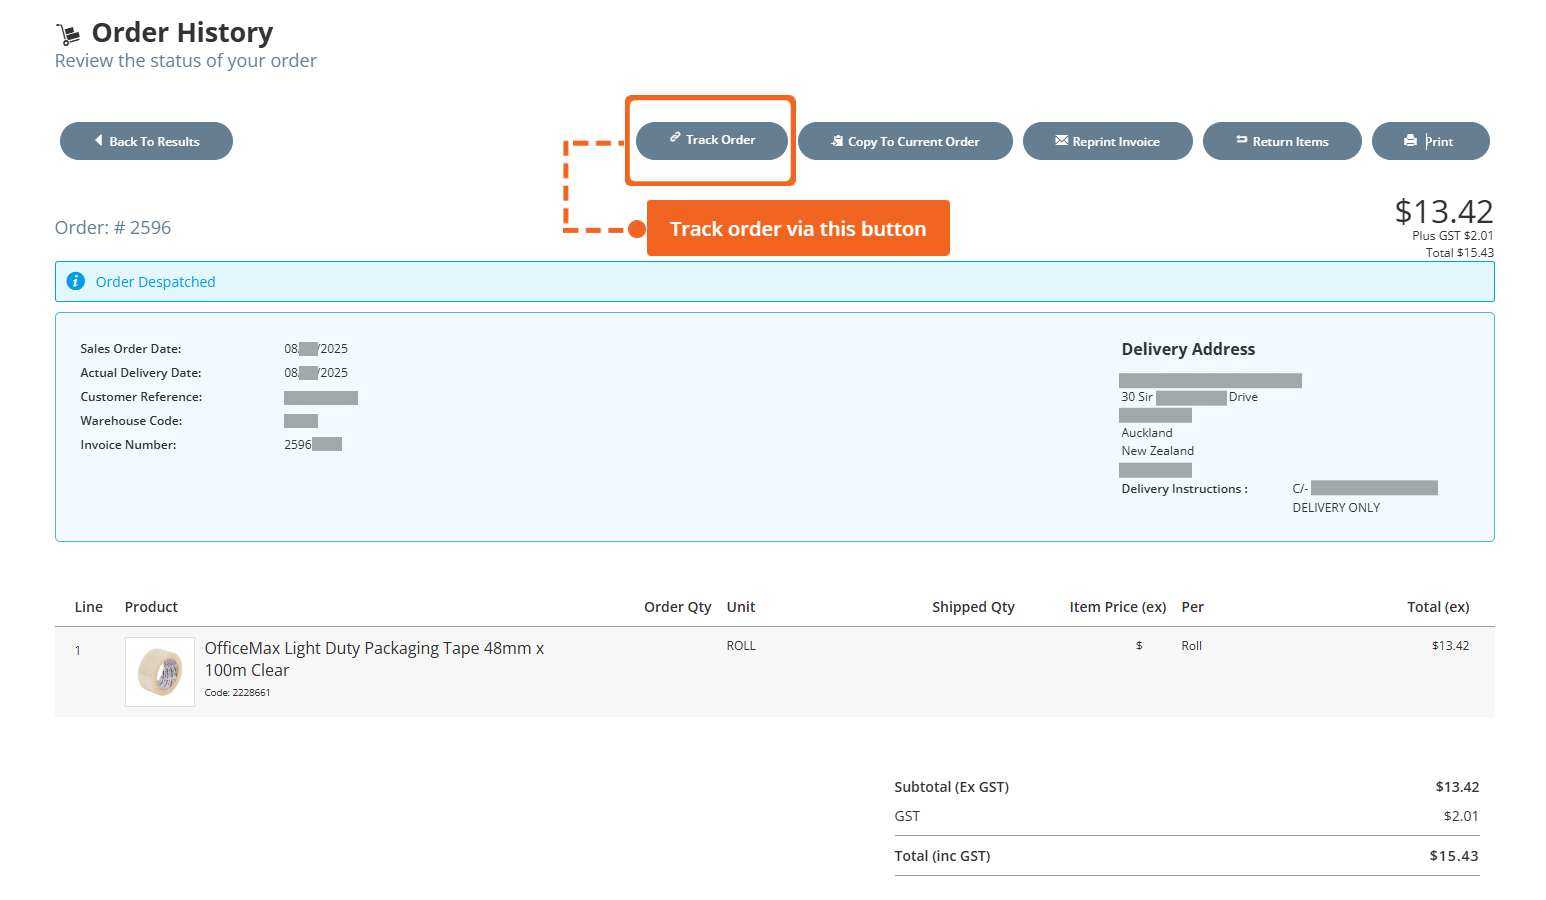This screenshot has height=900, width=1546.
Task: Click the printer icon on the Print button
Action: pos(1411,141)
